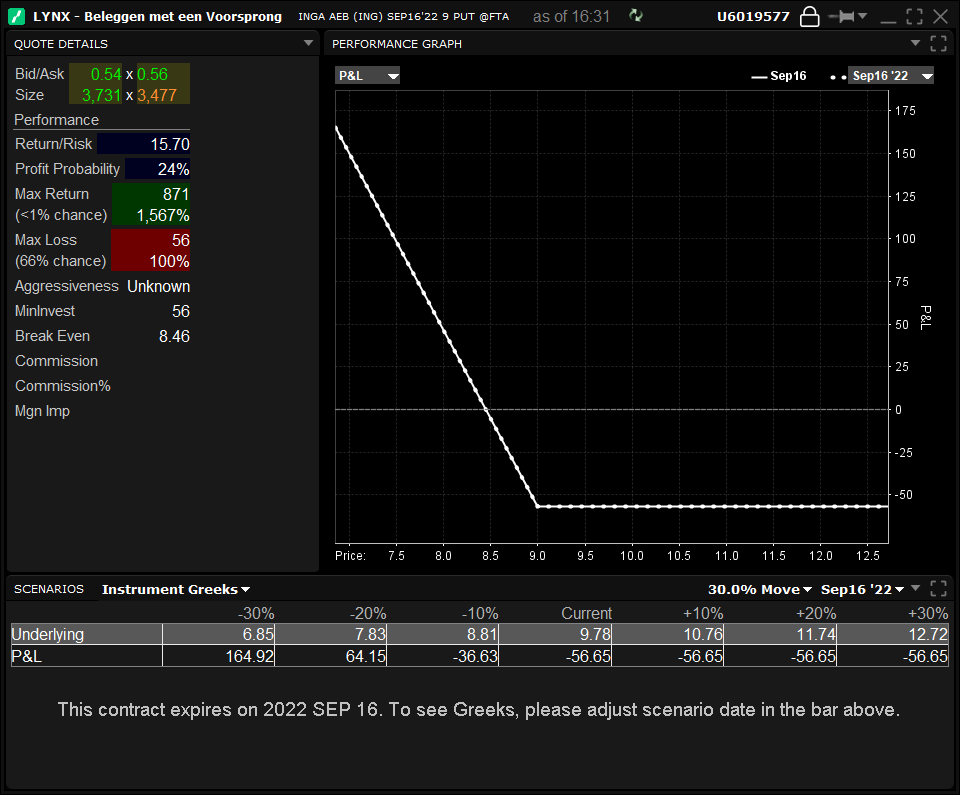Click the Max Loss value 56

point(181,240)
